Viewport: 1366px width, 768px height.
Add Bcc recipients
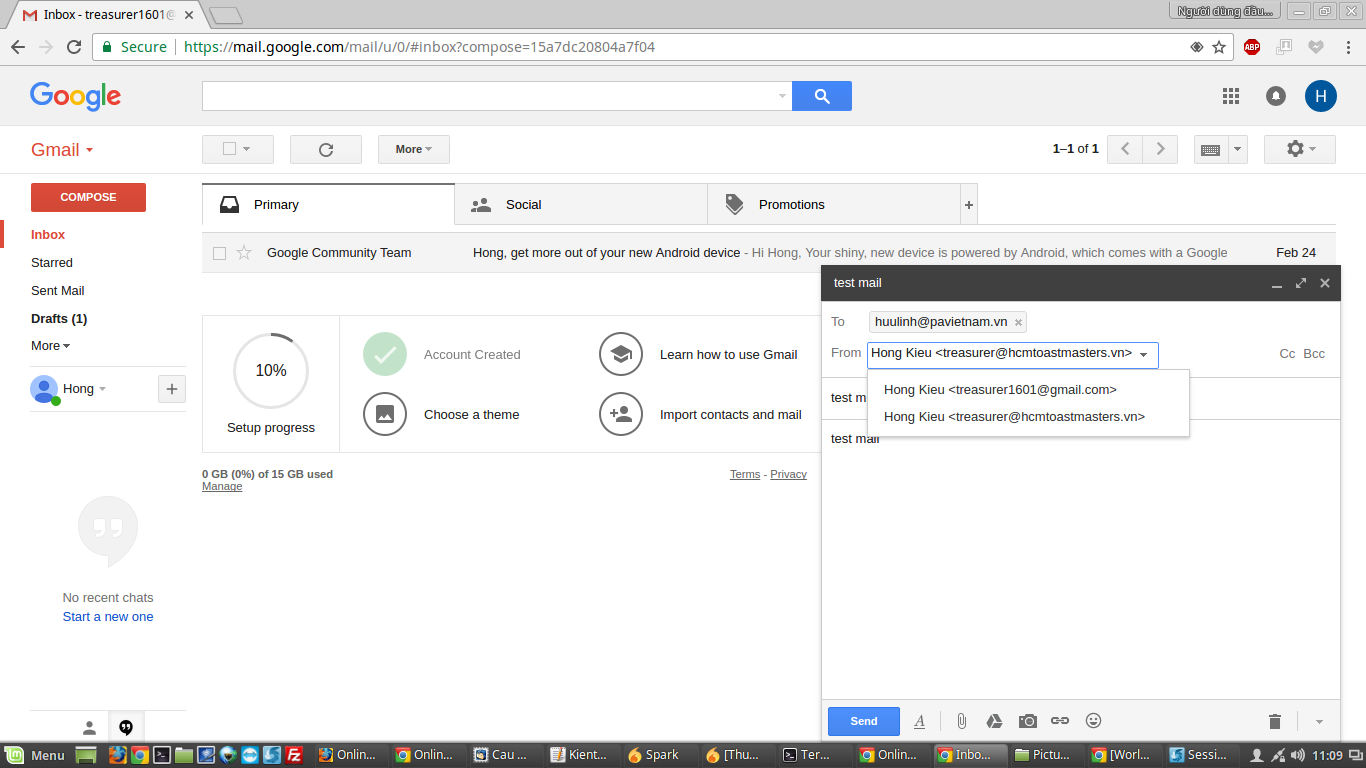pyautogui.click(x=1314, y=354)
